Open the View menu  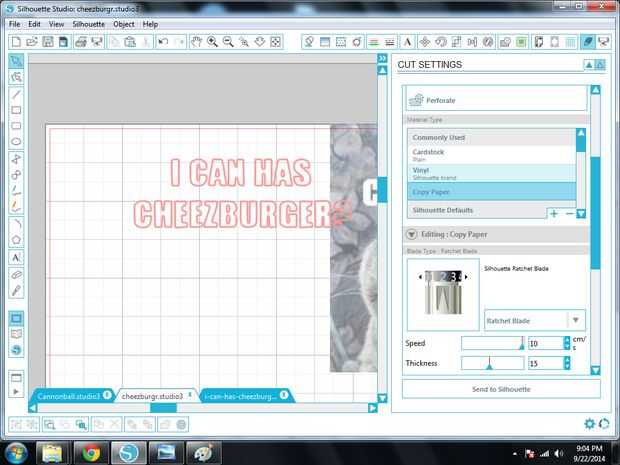[x=57, y=24]
